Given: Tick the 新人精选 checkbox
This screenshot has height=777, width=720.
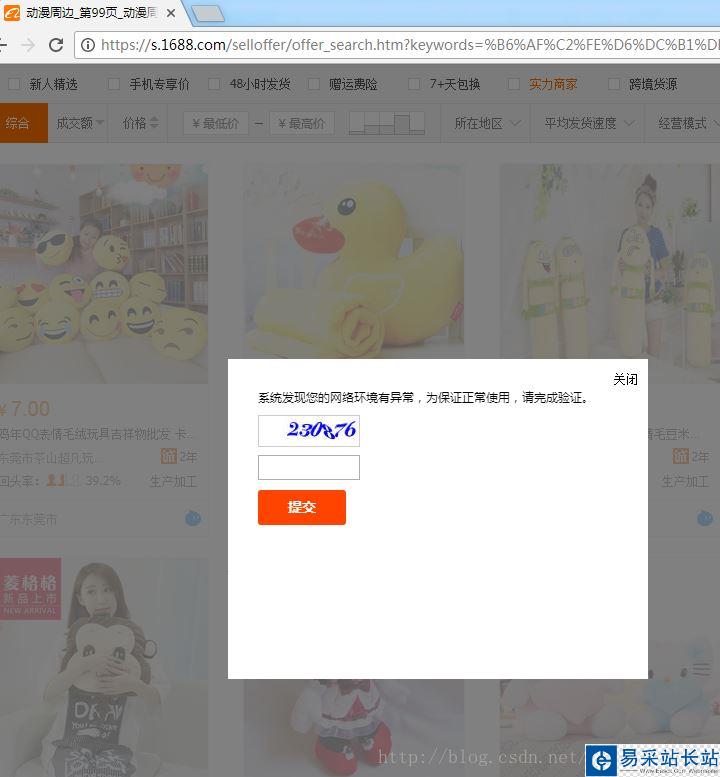Looking at the screenshot, I should (x=14, y=84).
